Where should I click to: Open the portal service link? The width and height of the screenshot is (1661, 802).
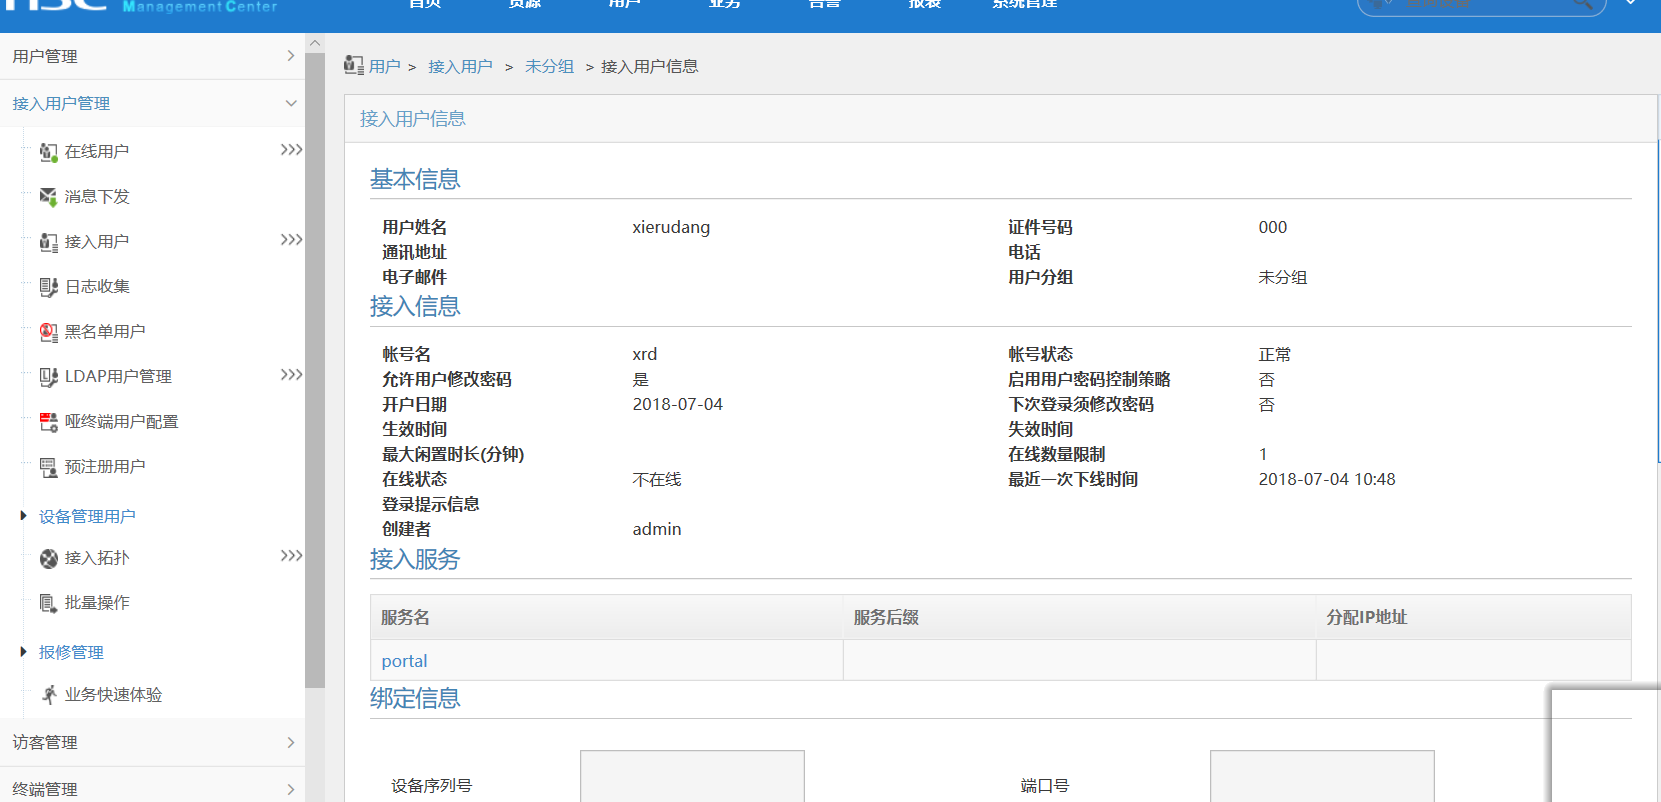pyautogui.click(x=404, y=661)
